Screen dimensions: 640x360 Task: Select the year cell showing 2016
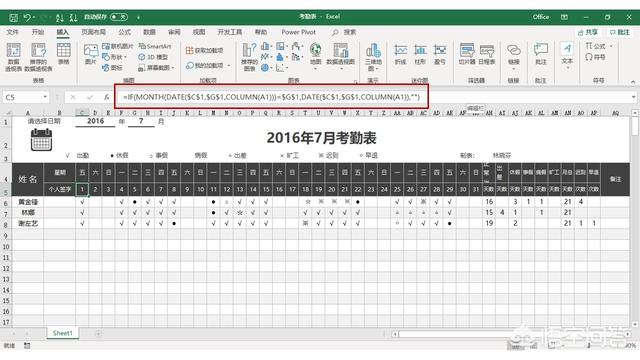(95, 121)
